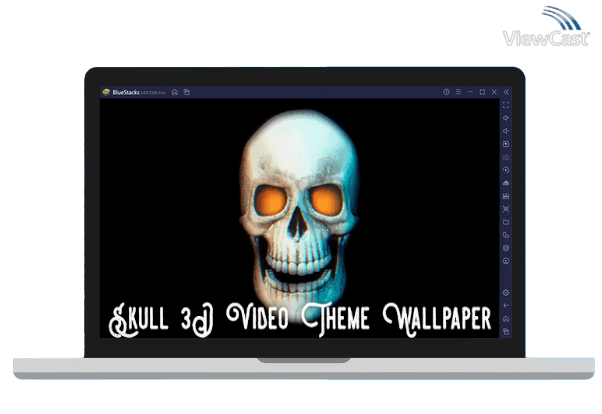Viewport: 602px width, 414px height.
Task: Open the install APK icon in the sidebar
Action: 506,196
